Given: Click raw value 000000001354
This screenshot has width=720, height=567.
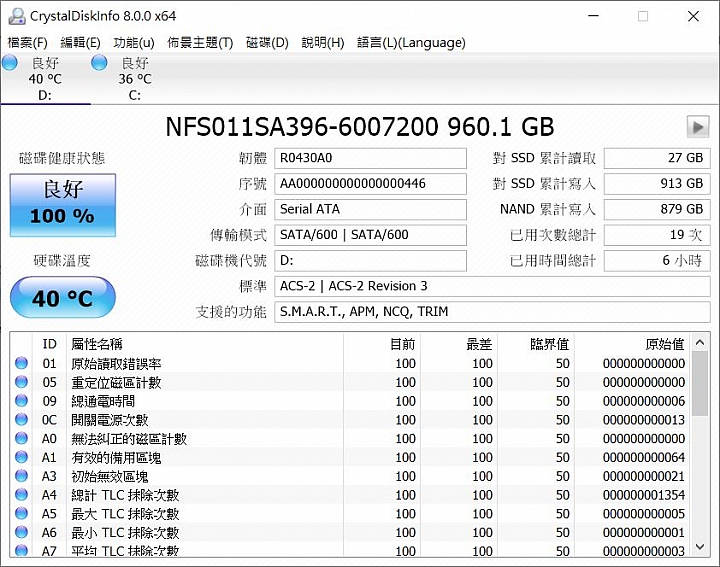Looking at the screenshot, I should [644, 495].
